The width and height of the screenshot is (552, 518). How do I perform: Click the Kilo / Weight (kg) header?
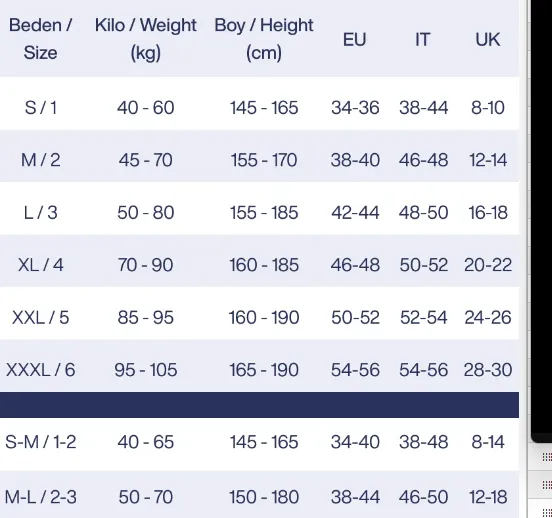pos(145,39)
